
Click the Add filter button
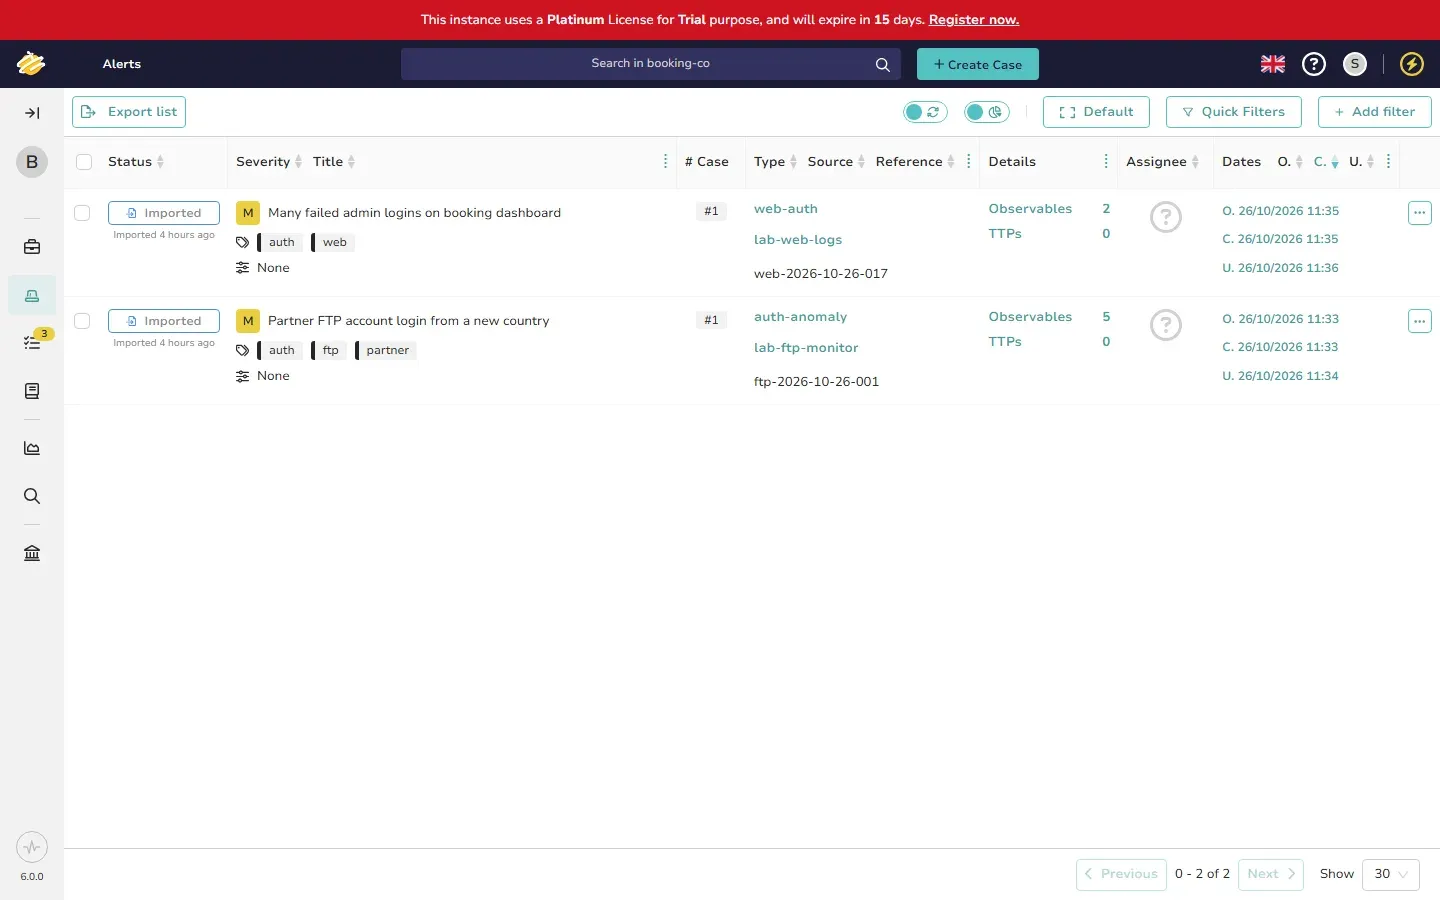[x=1375, y=112]
